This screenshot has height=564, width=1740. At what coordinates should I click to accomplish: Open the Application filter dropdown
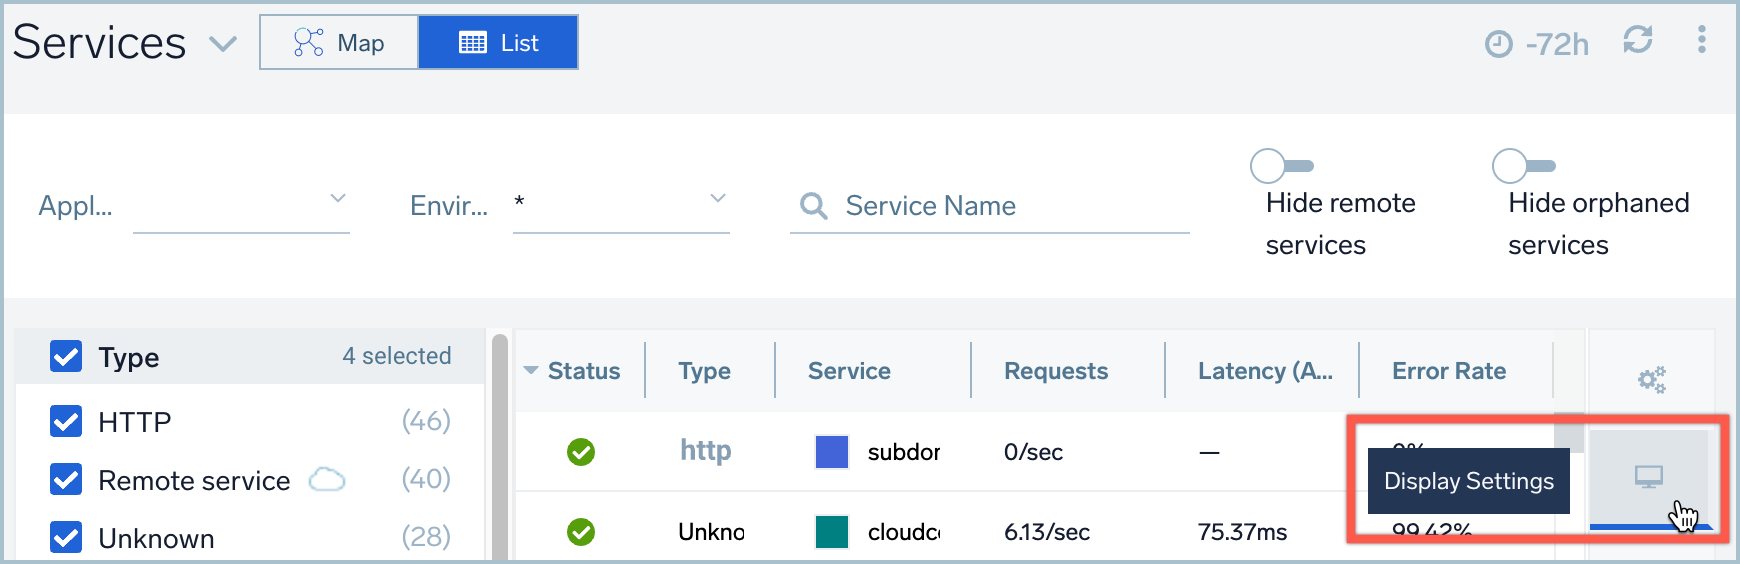coord(241,205)
